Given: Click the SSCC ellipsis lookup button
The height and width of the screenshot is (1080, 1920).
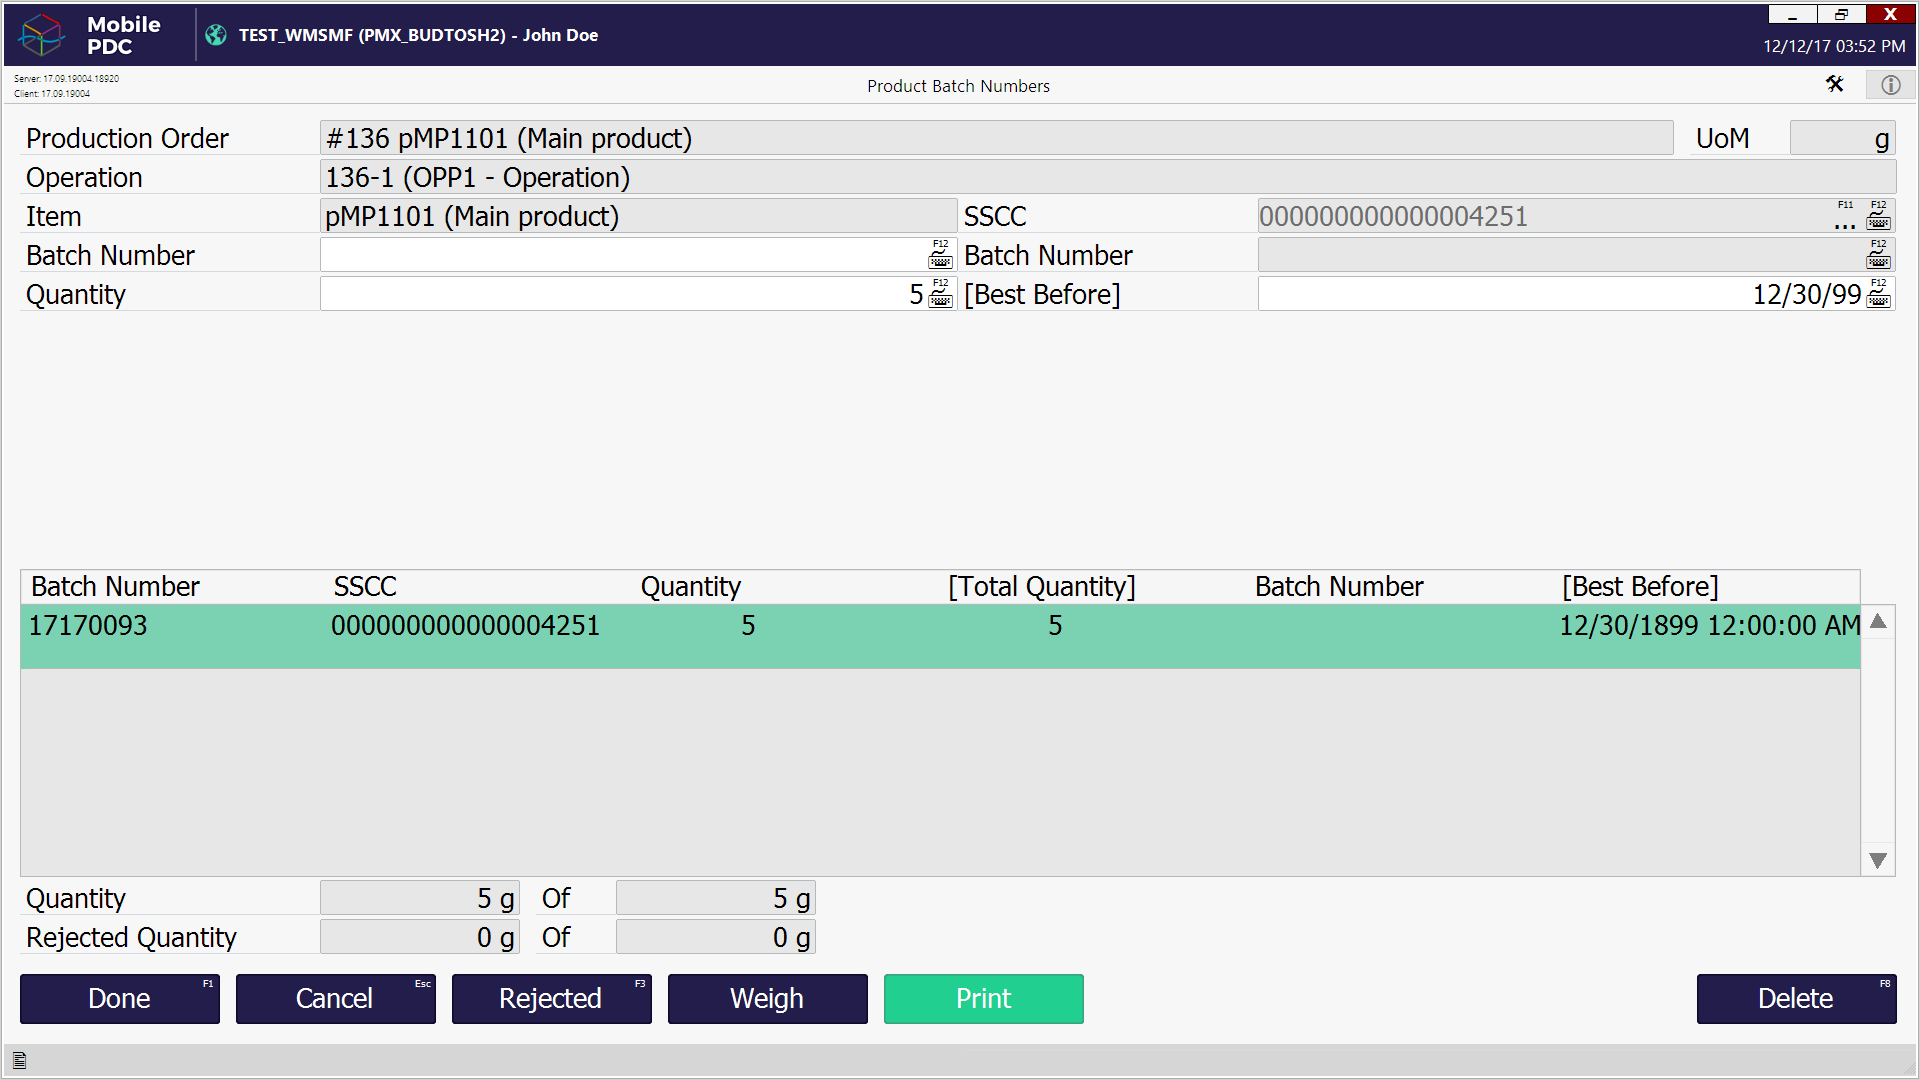Looking at the screenshot, I should [x=1845, y=222].
